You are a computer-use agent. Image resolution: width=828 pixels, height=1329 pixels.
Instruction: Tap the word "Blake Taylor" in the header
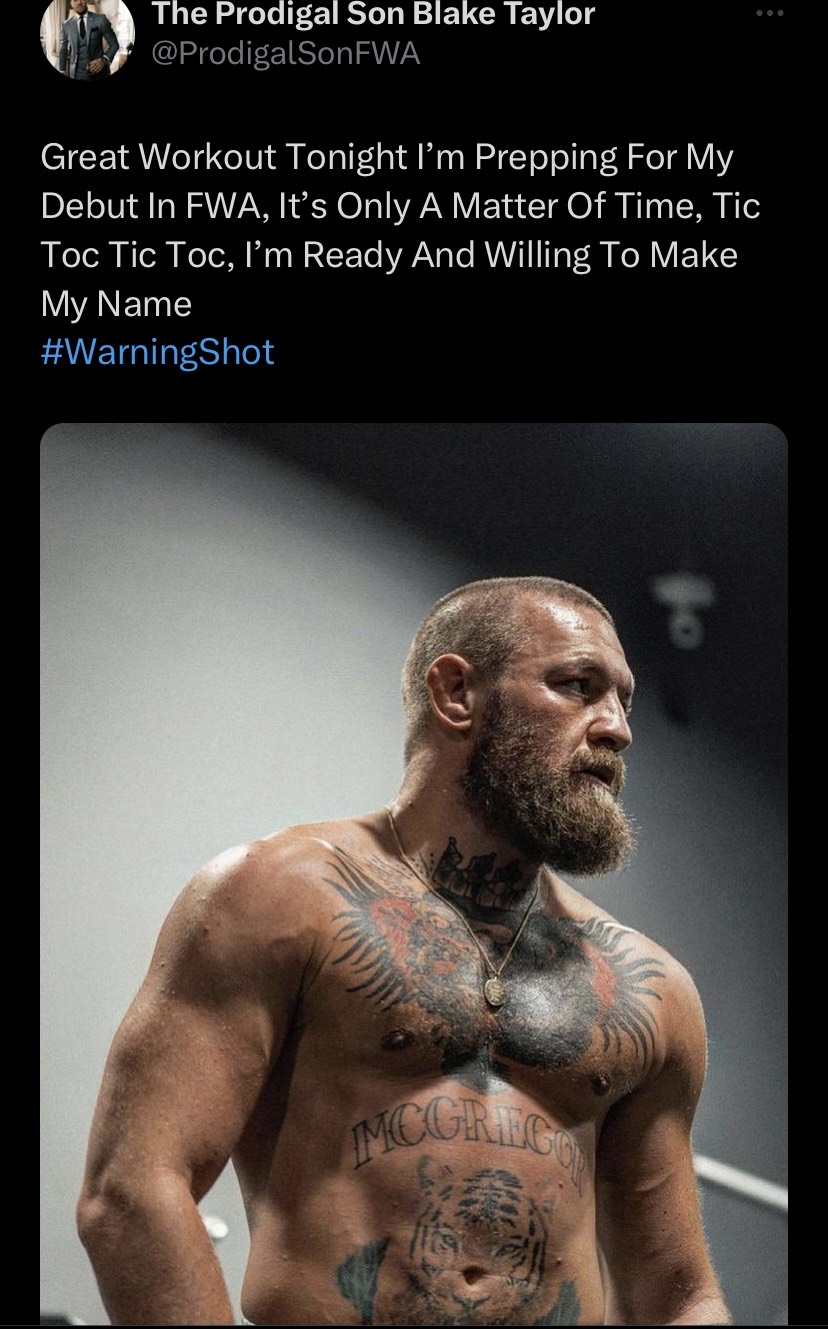[x=512, y=15]
